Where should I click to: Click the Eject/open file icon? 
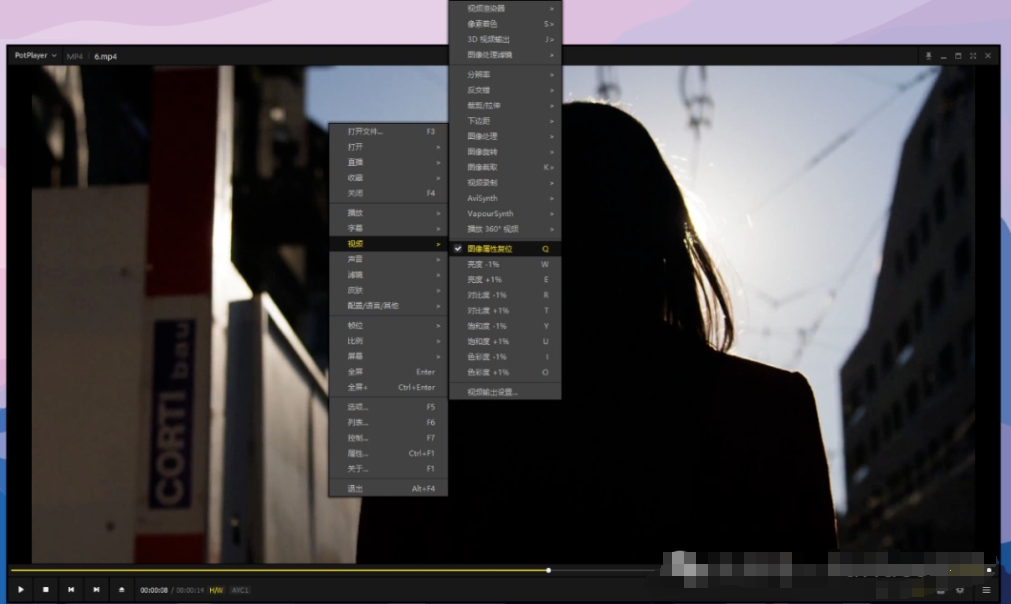tap(121, 590)
